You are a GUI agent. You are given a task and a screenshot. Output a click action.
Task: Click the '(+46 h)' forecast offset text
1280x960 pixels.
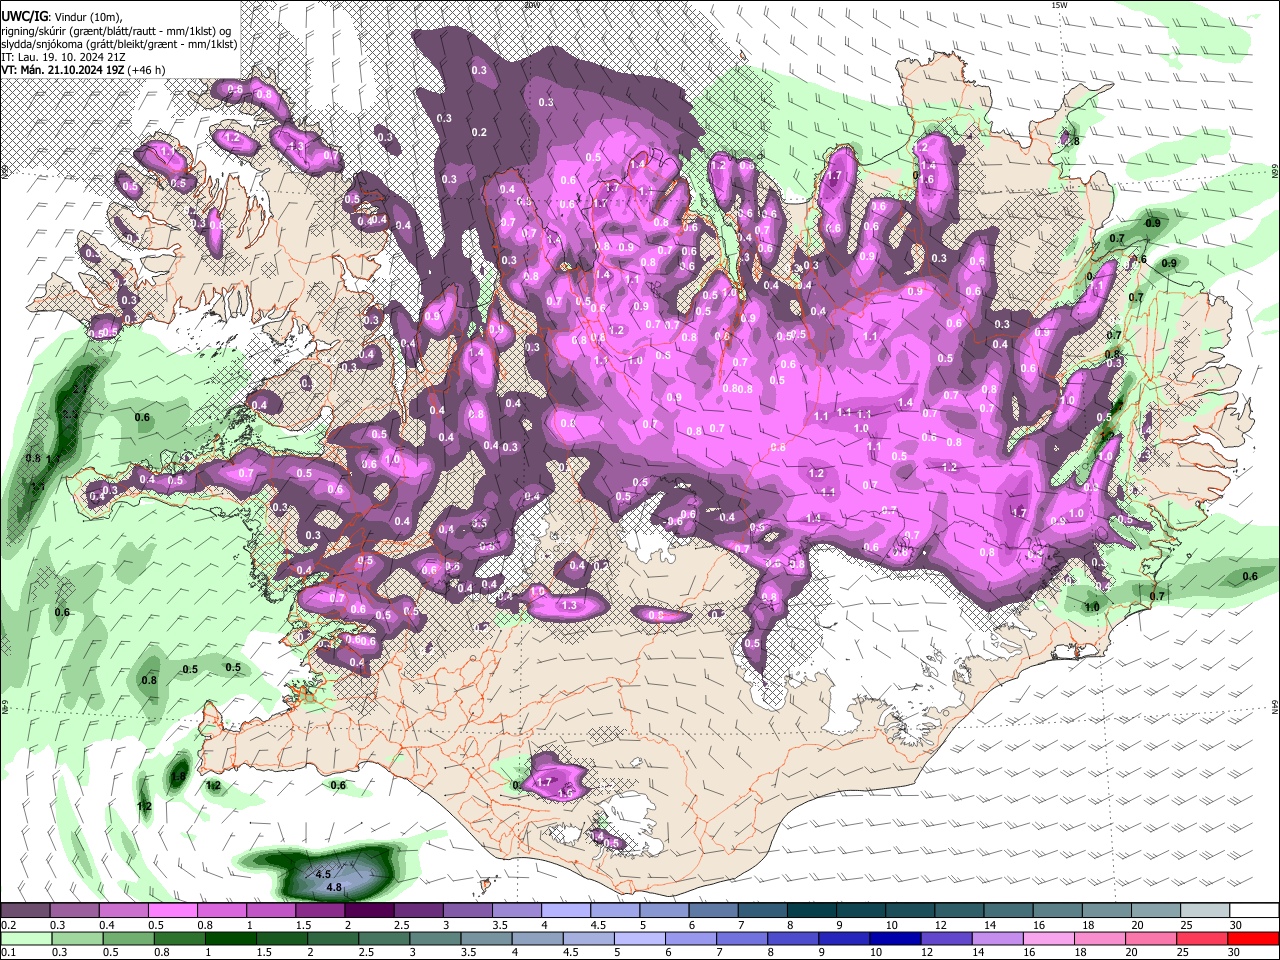[147, 70]
